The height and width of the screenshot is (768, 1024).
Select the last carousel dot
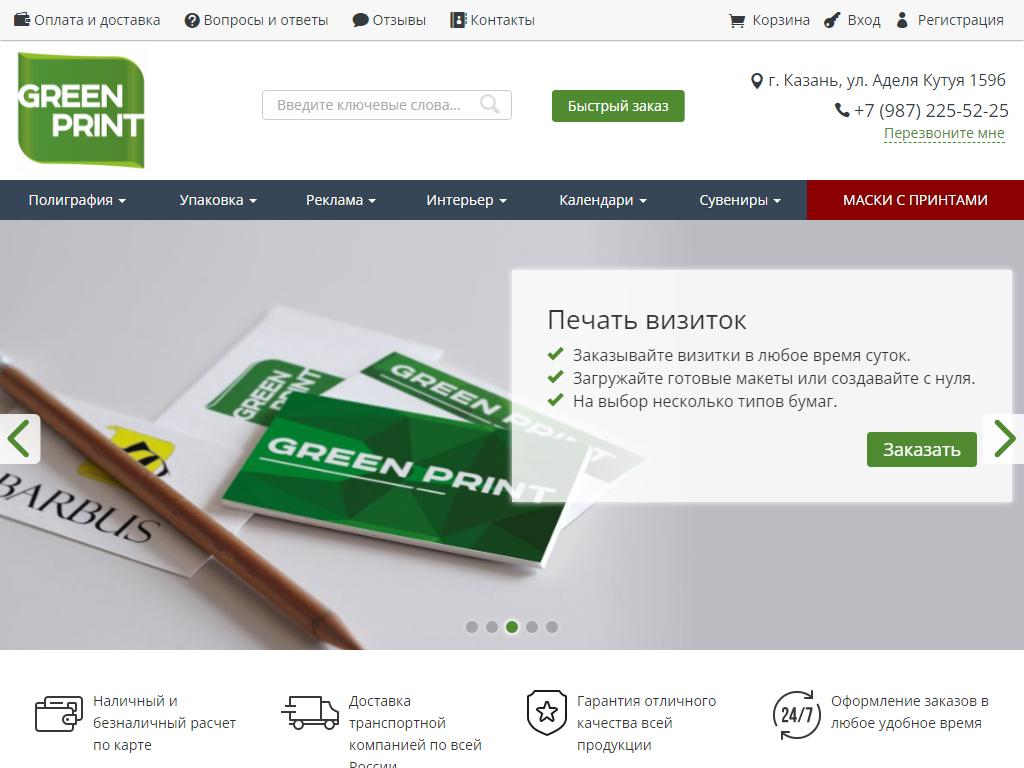(x=552, y=627)
